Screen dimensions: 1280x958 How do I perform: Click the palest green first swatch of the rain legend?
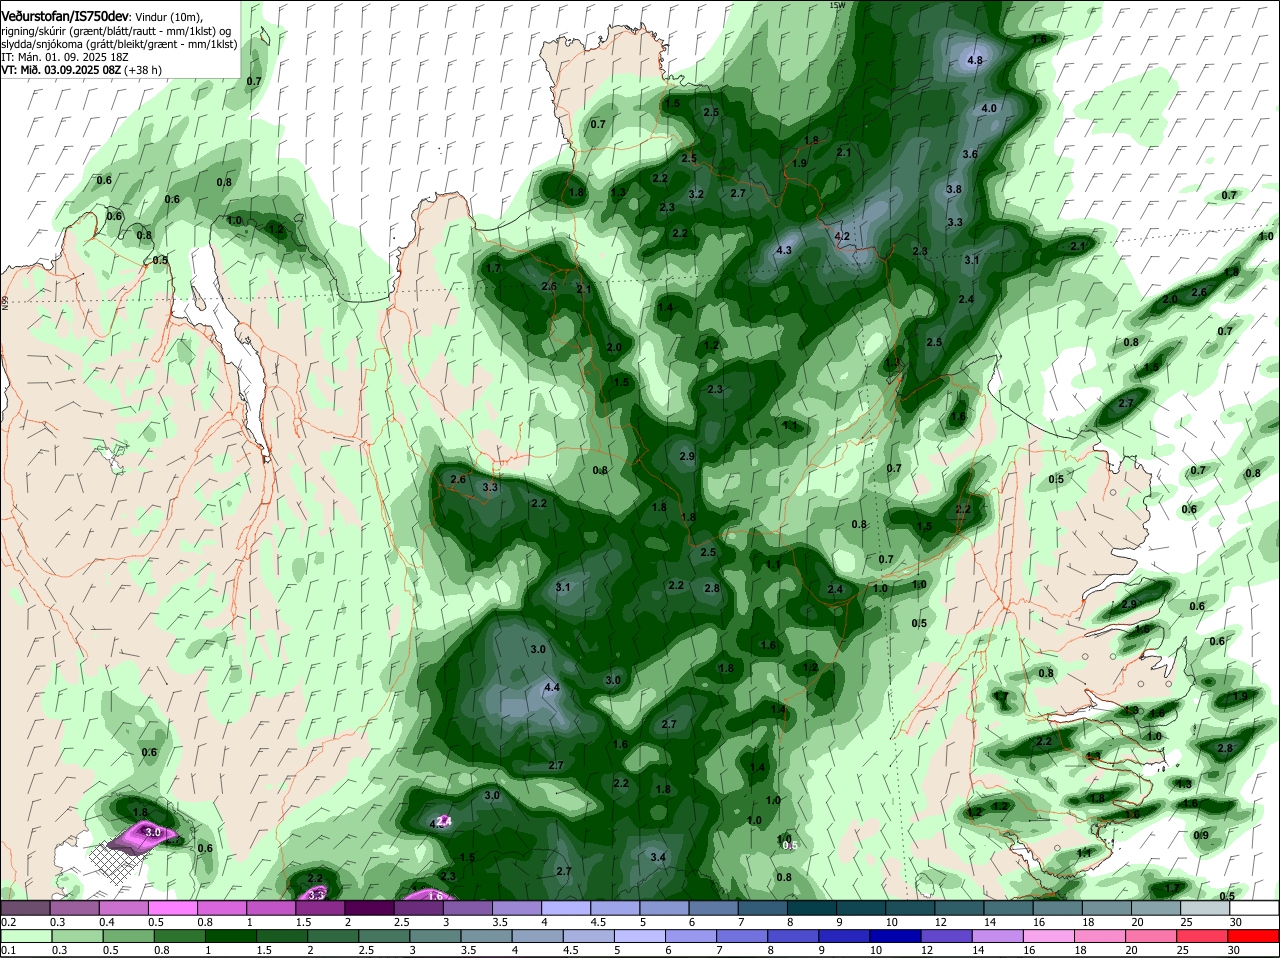click(x=25, y=937)
